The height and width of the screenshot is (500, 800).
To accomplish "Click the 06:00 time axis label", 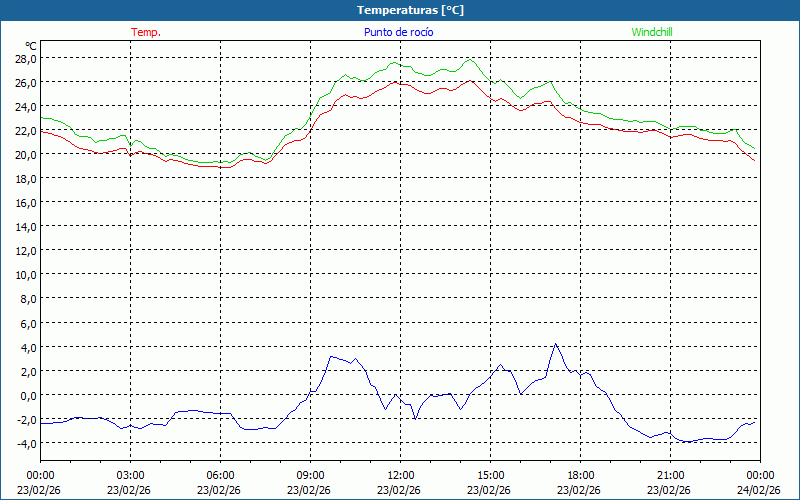I will coord(220,475).
